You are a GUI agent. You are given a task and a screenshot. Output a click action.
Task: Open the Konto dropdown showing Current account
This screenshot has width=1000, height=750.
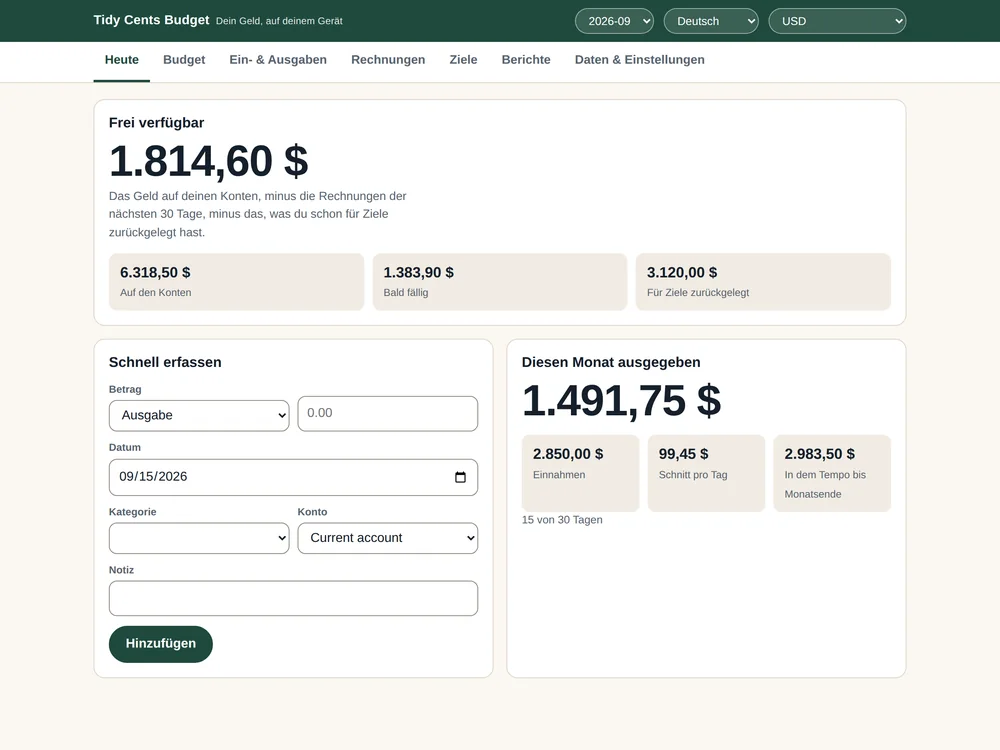click(387, 538)
